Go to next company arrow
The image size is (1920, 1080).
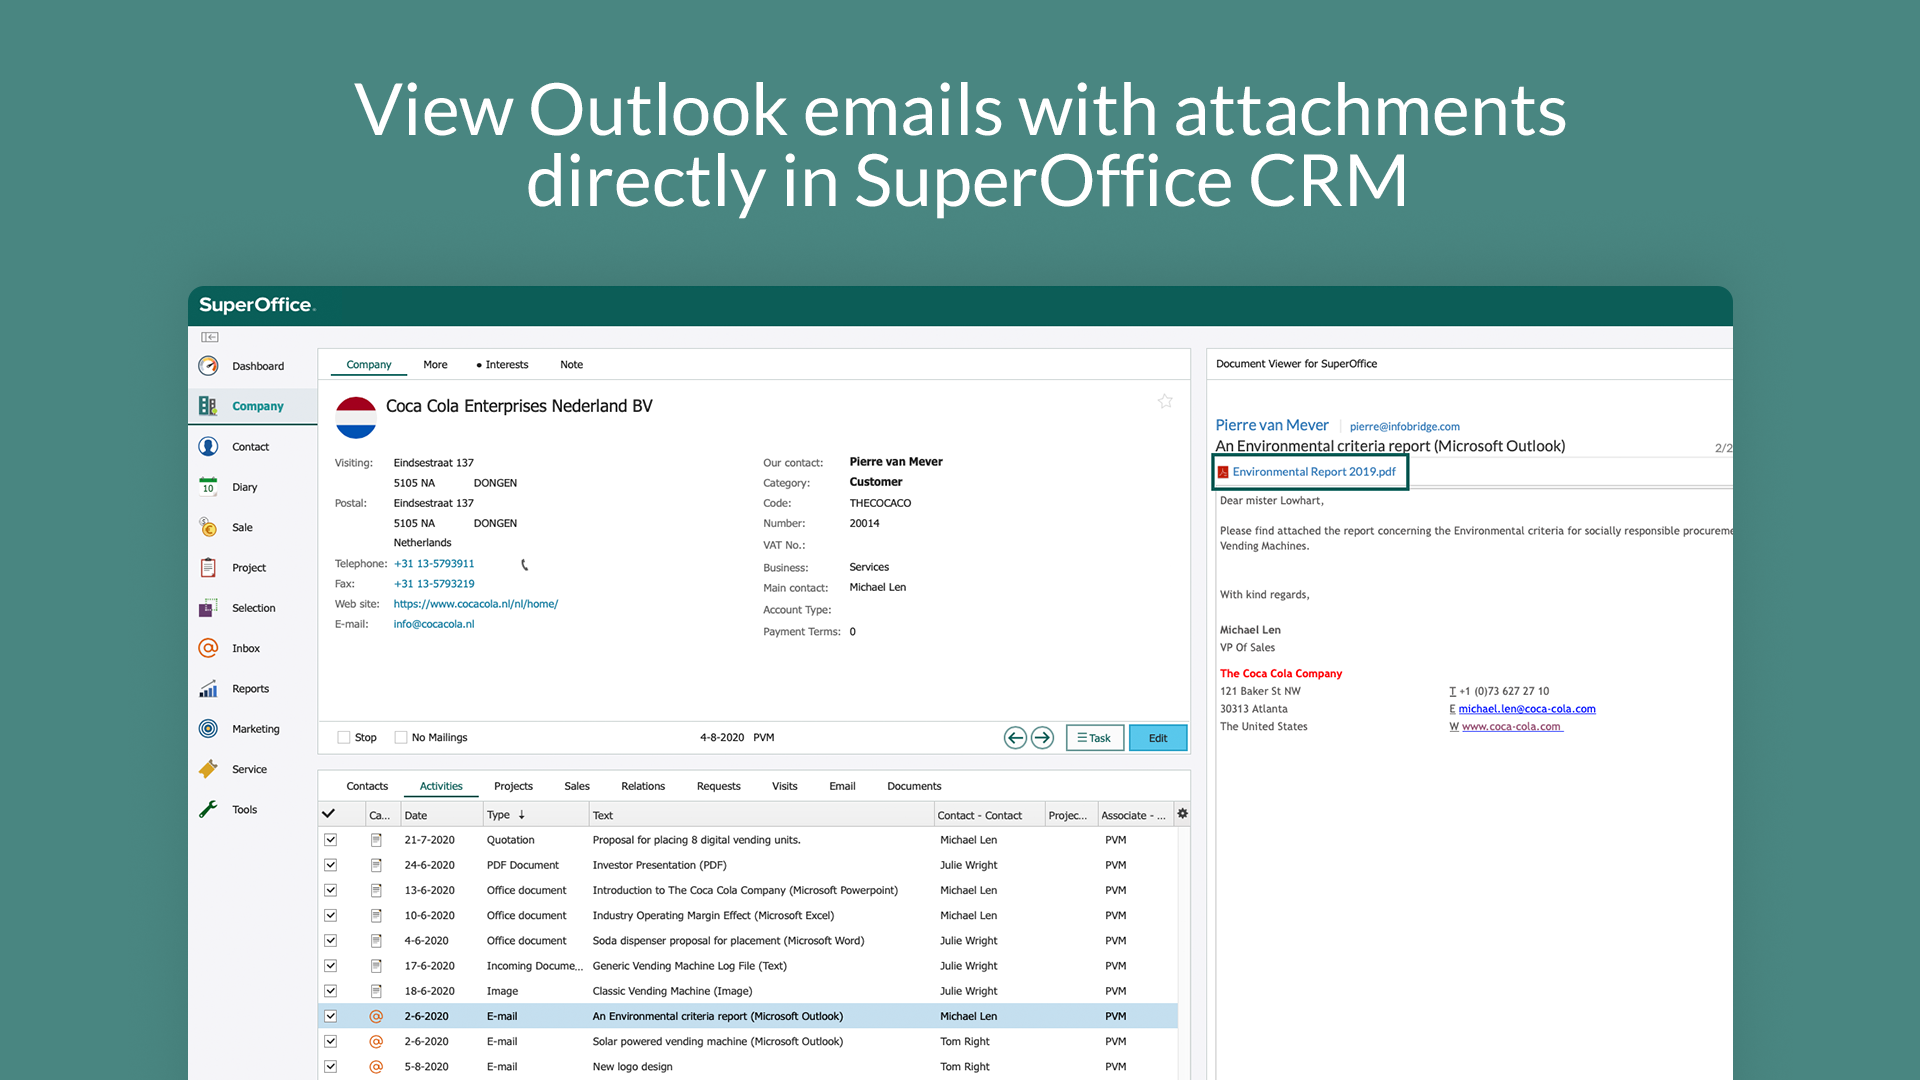(1042, 738)
